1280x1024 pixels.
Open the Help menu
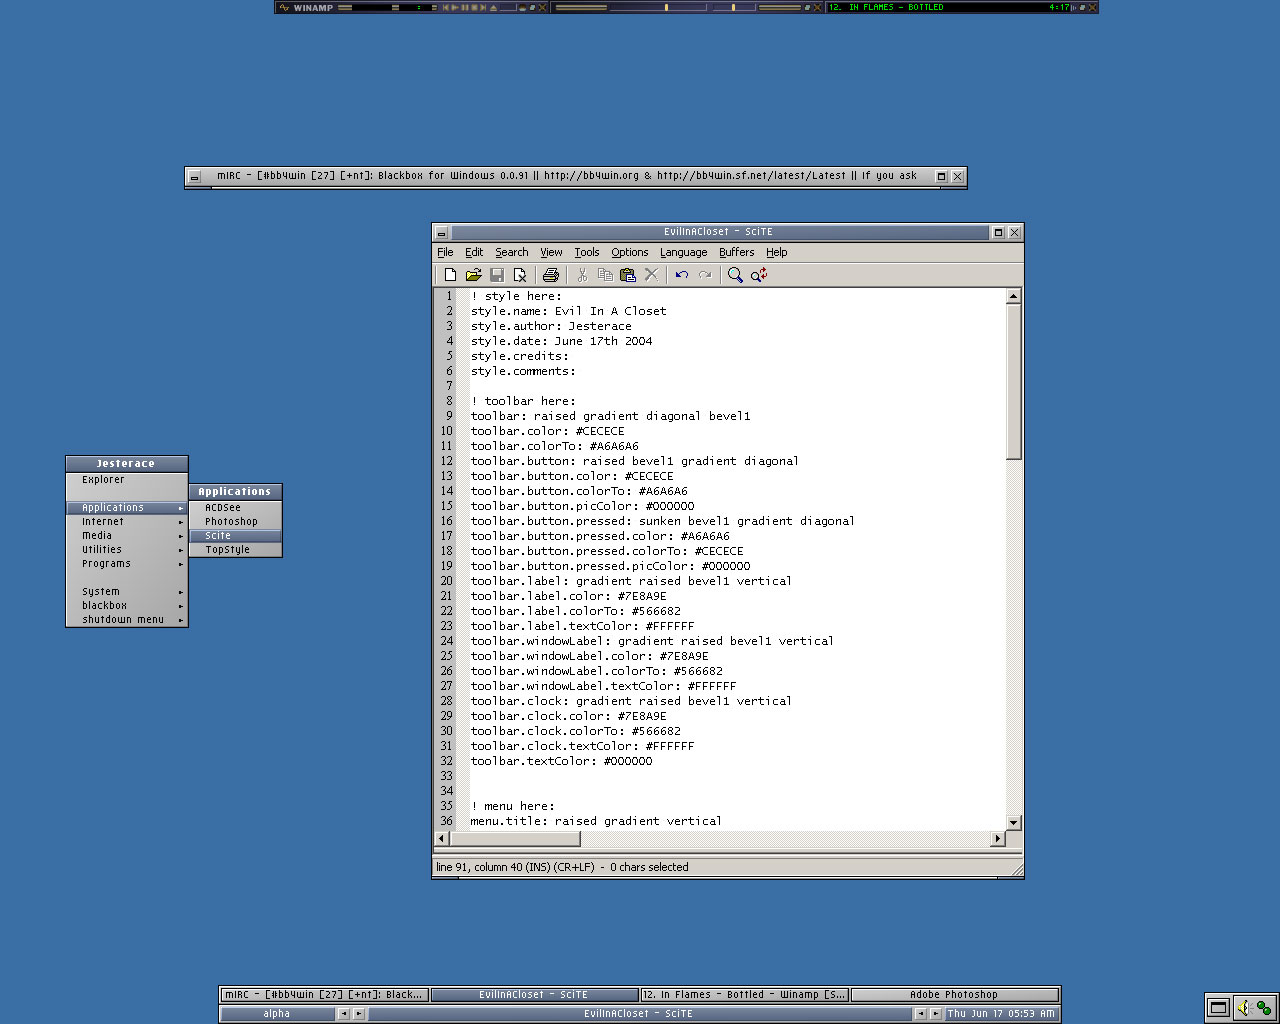click(x=777, y=252)
